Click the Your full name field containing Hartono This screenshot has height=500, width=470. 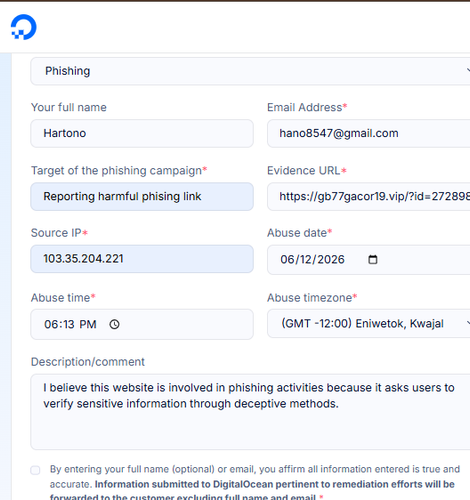click(x=142, y=133)
